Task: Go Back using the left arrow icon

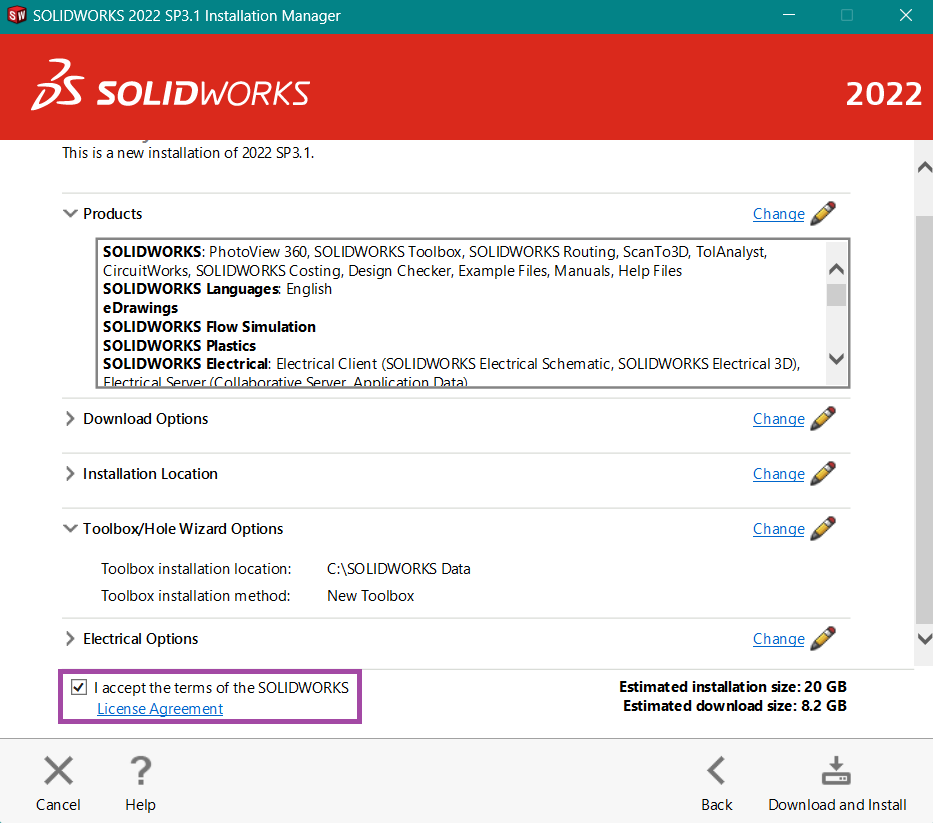Action: coord(716,771)
